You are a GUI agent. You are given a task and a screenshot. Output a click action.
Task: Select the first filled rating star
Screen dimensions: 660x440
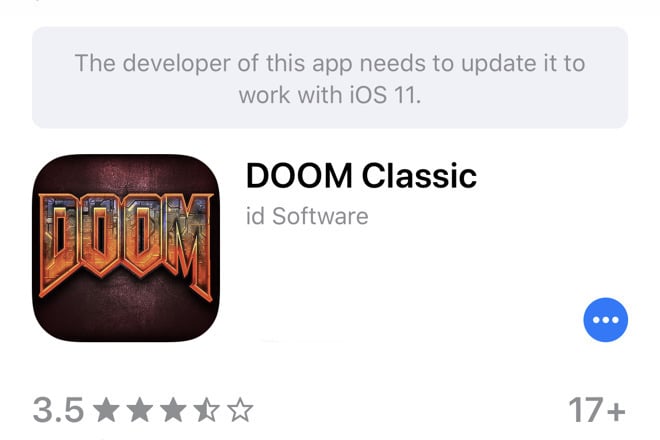(106, 411)
